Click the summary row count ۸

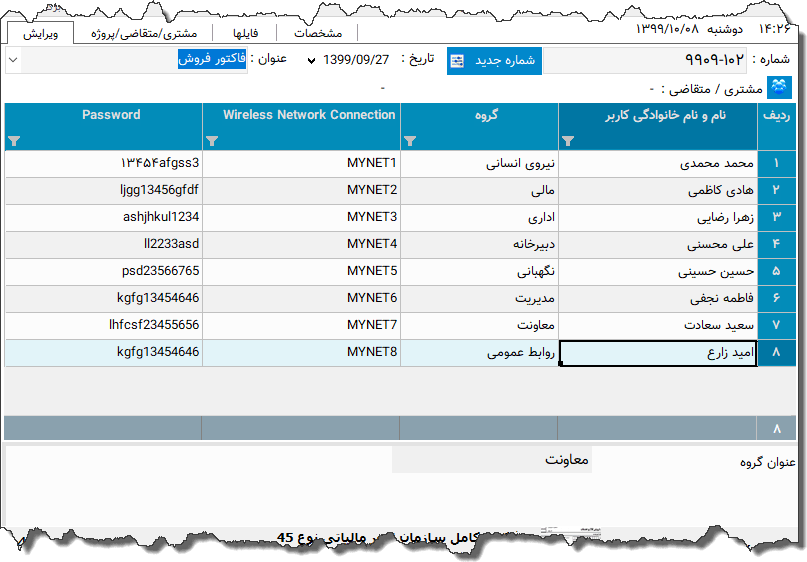point(777,429)
